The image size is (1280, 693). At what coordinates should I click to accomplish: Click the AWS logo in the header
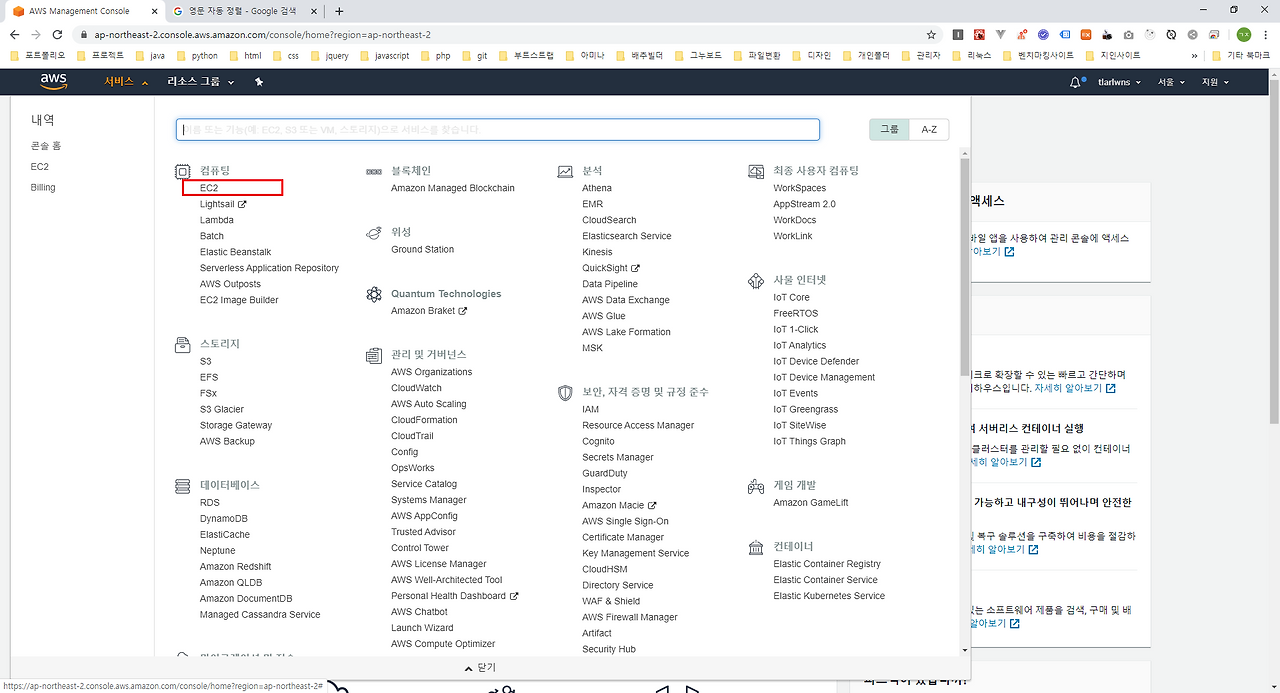54,82
